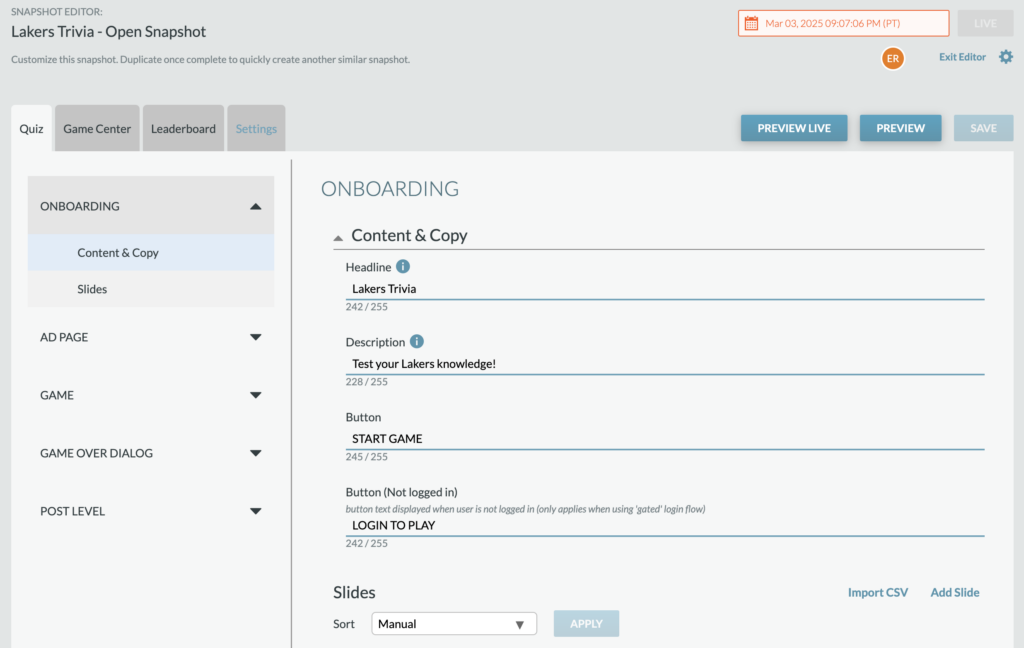Switch to the Game Center tab

pos(97,129)
